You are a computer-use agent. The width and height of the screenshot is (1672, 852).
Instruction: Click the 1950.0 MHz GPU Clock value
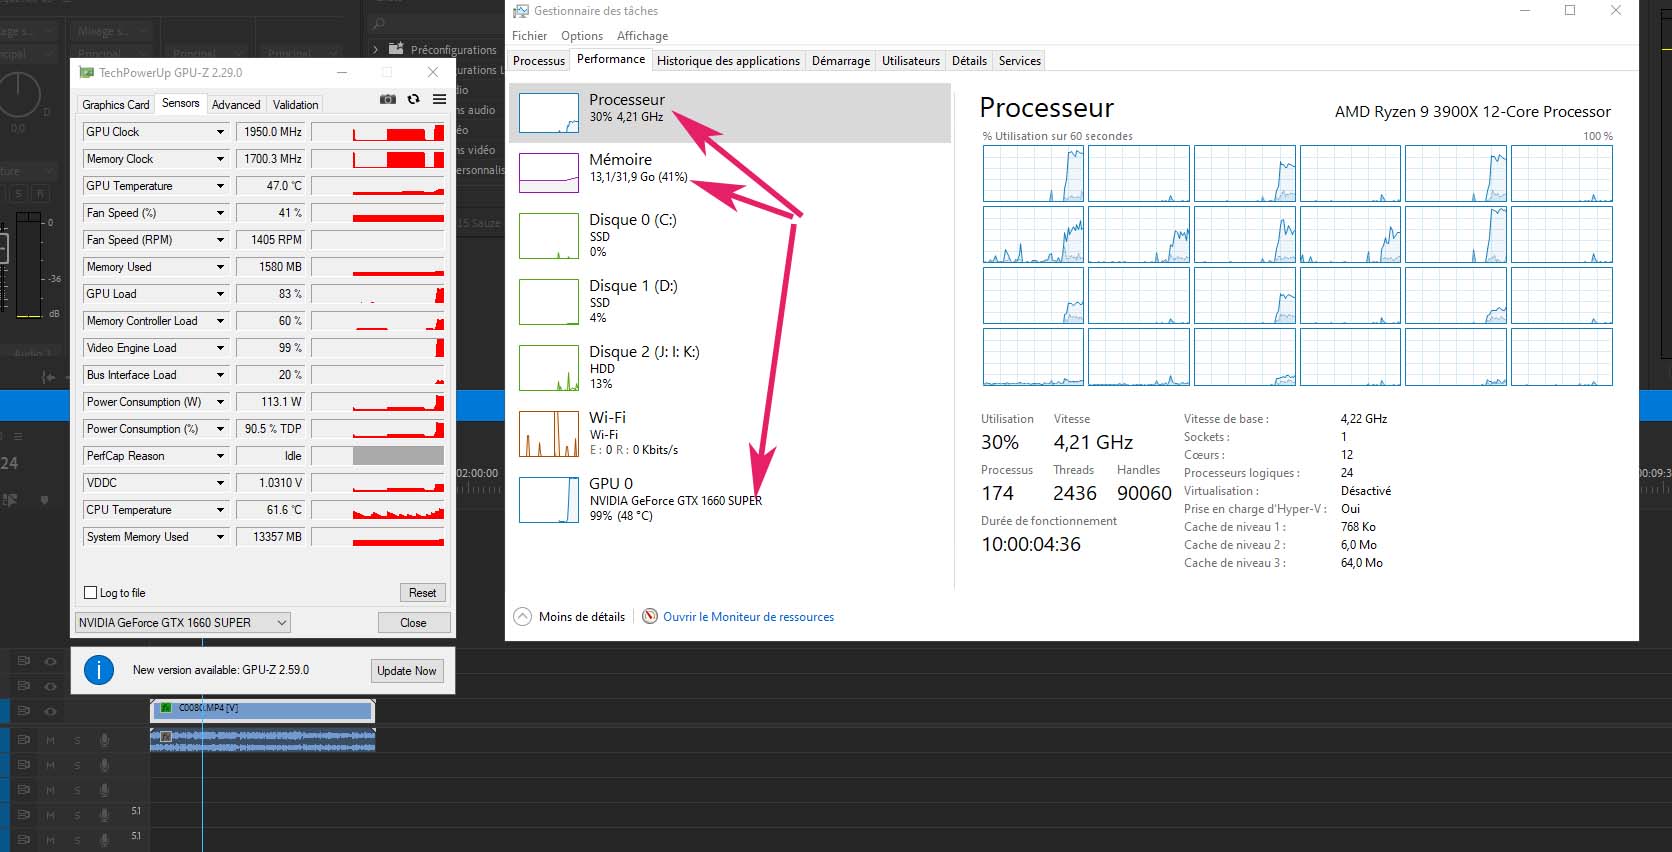(x=273, y=132)
